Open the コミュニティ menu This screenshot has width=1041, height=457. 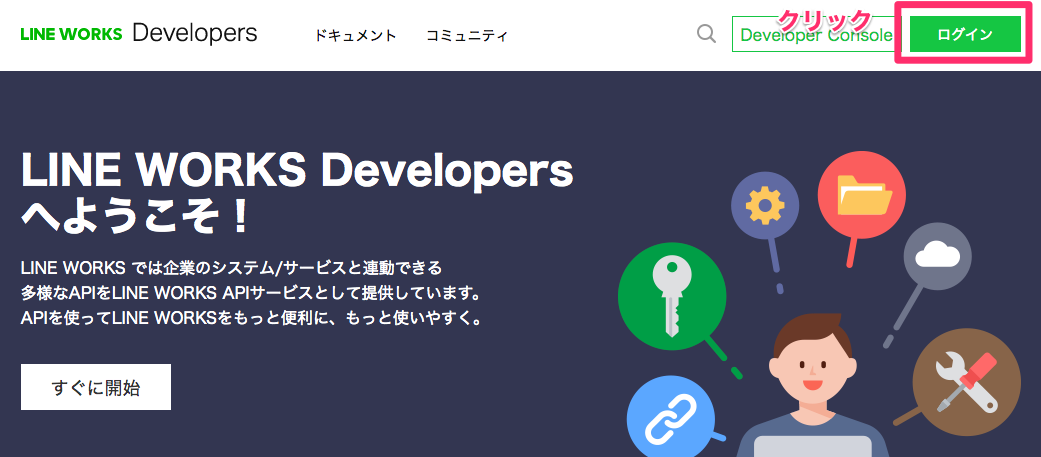point(467,36)
